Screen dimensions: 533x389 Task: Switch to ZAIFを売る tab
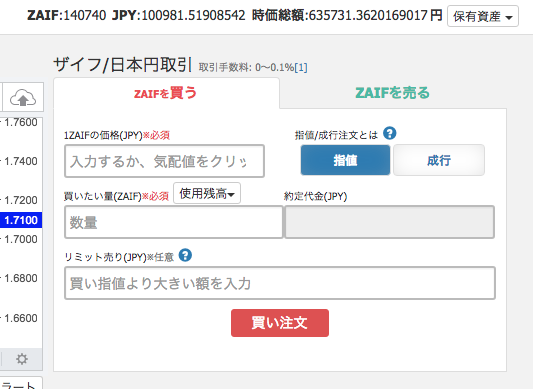[393, 93]
